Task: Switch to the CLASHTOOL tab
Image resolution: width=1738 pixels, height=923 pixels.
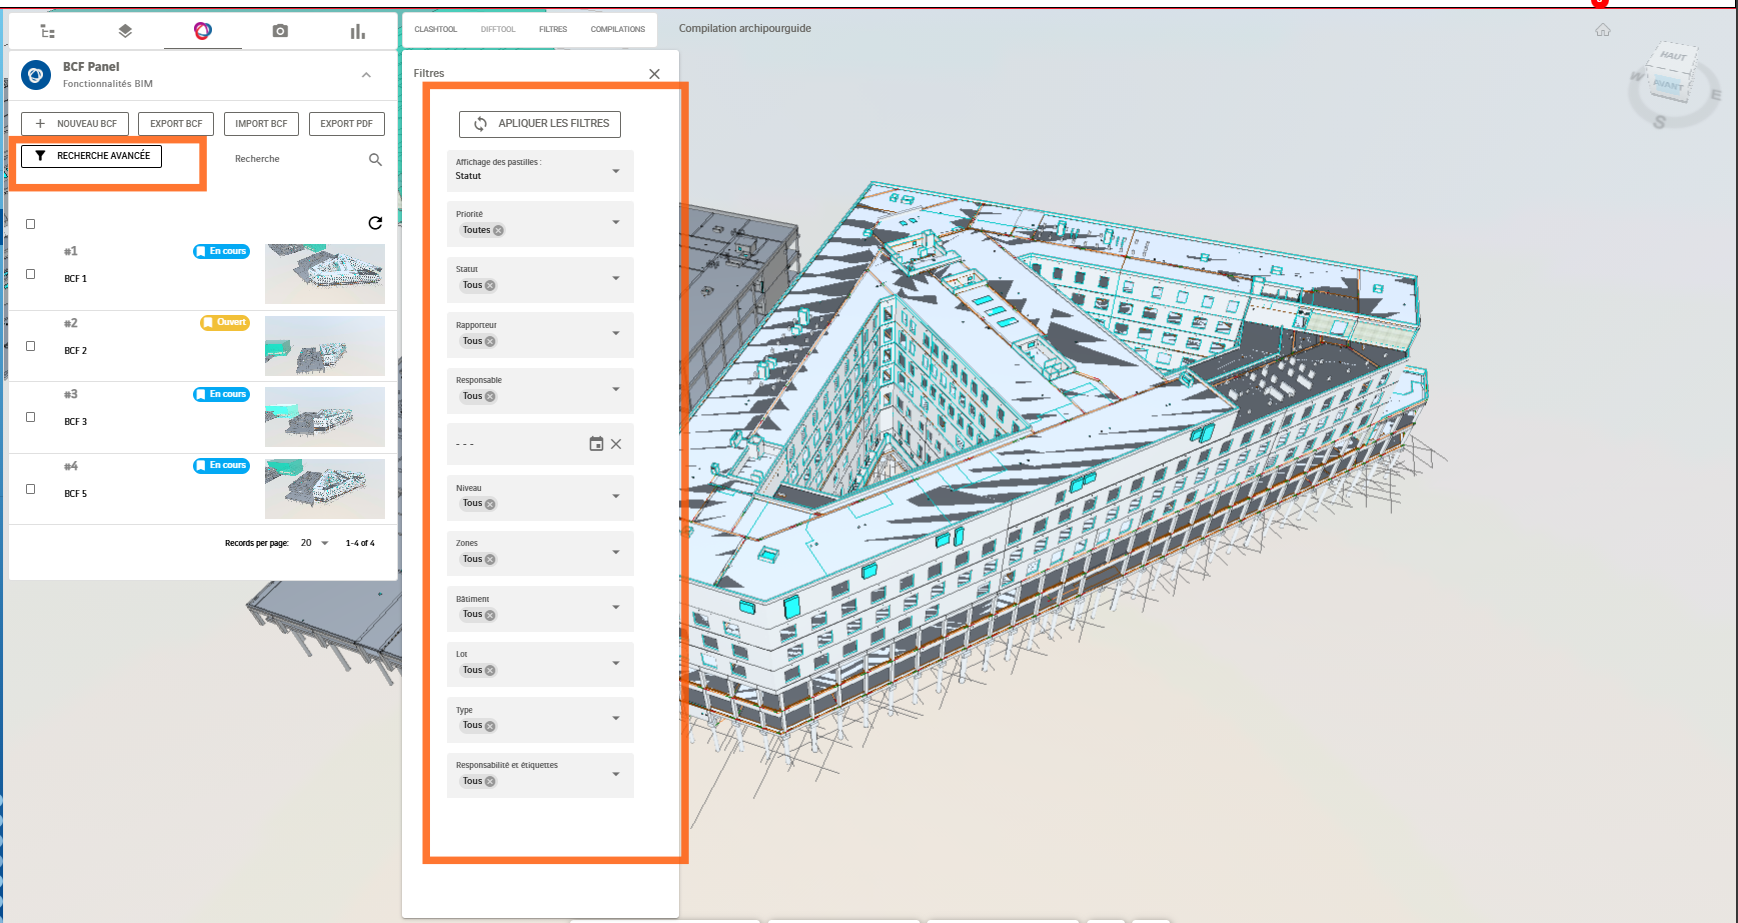Action: (x=435, y=29)
